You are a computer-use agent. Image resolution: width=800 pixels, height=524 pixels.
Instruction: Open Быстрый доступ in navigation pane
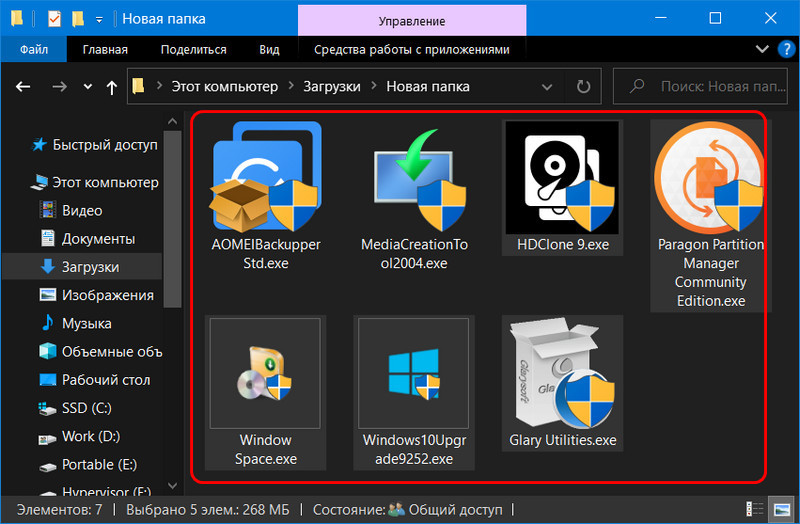[95, 145]
